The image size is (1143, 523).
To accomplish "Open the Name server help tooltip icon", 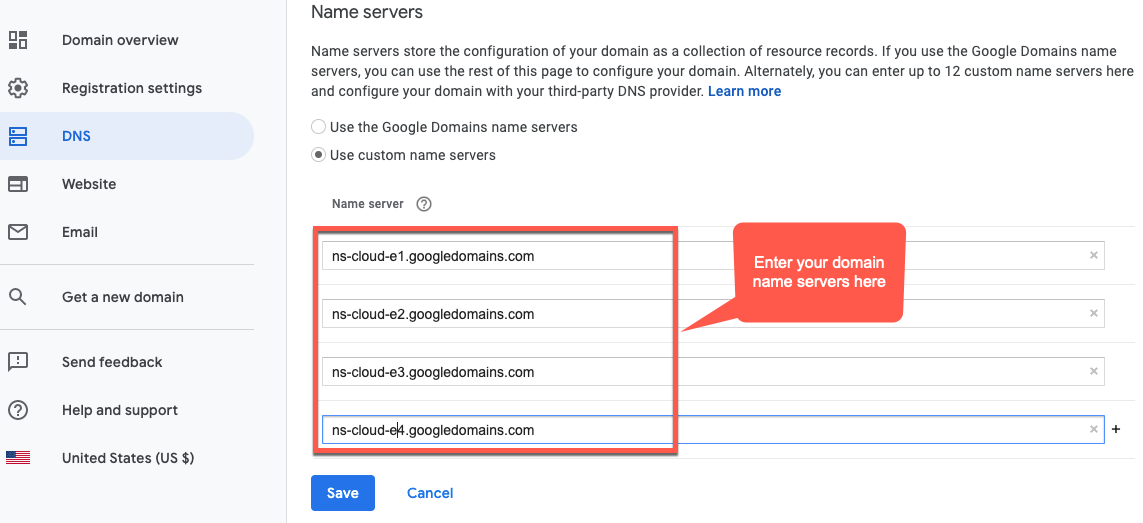I will pos(424,204).
